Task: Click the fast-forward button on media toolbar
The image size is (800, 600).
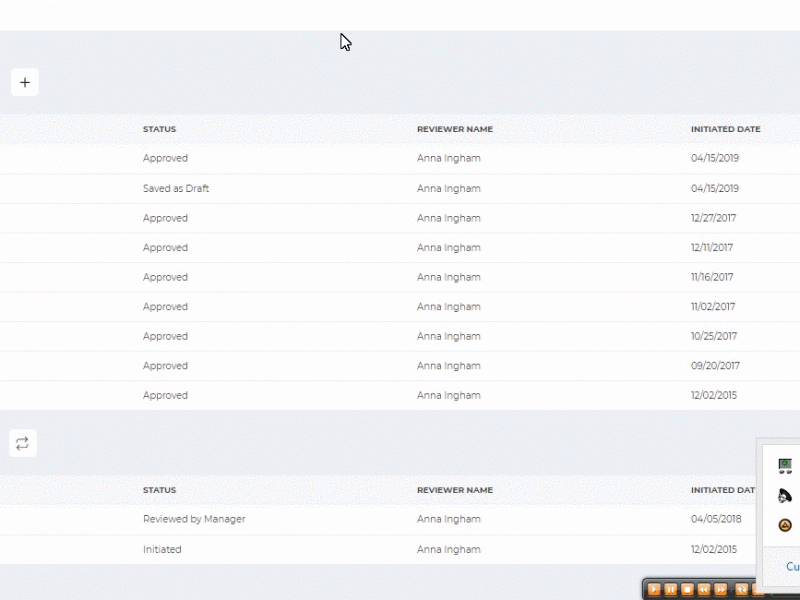Action: pos(720,590)
